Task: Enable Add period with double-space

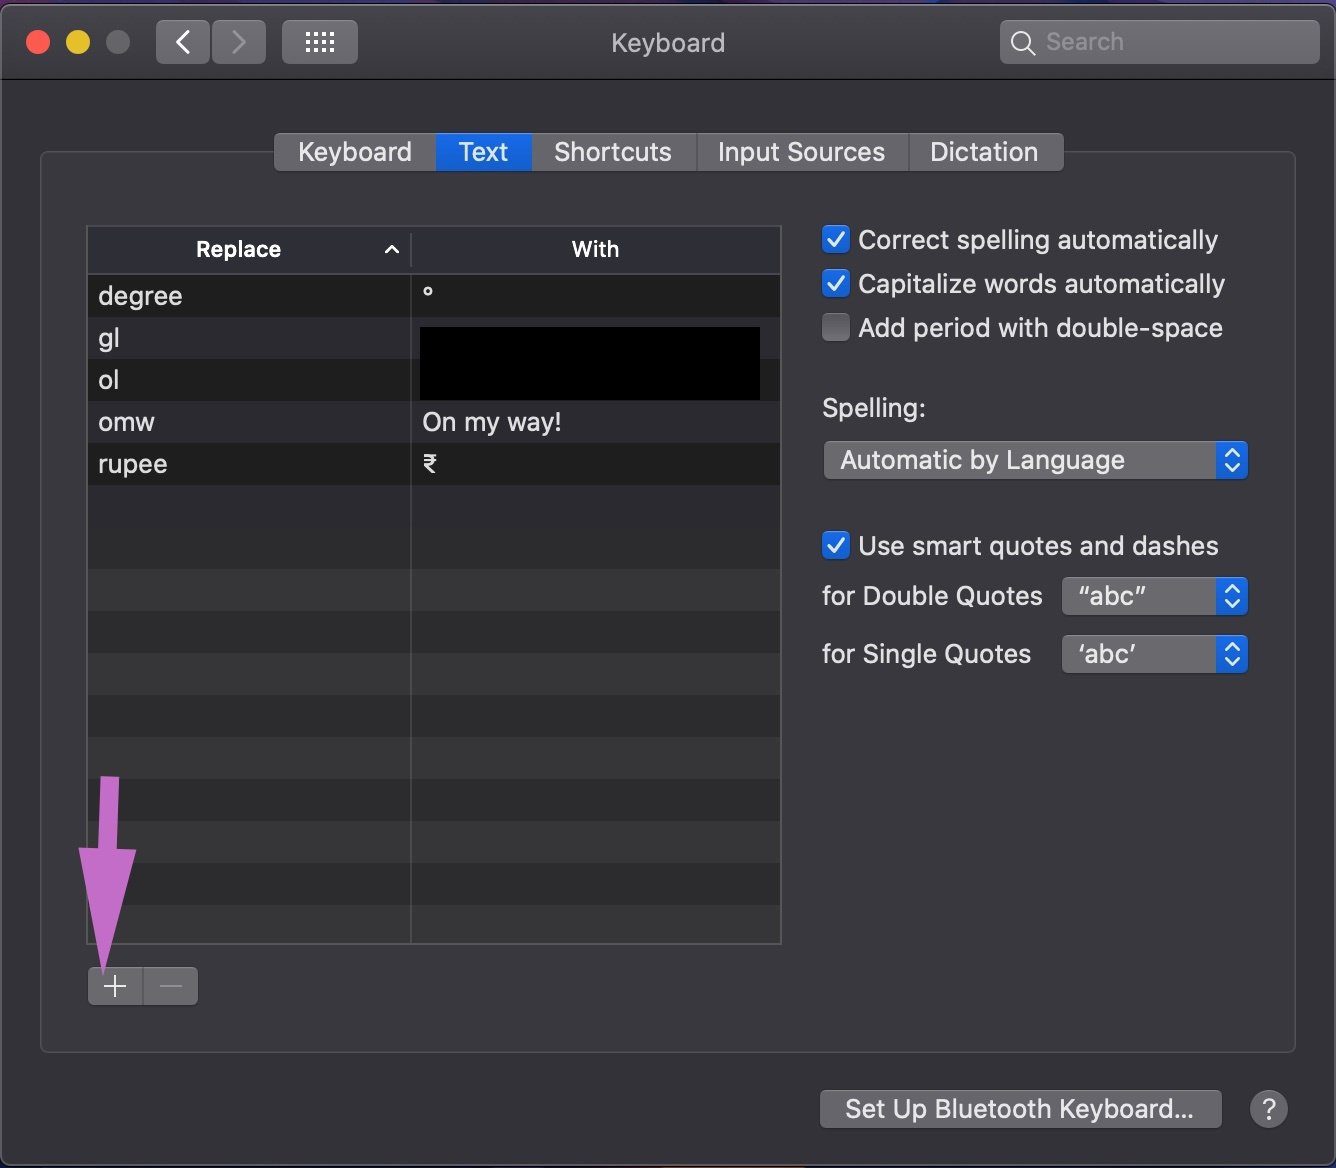Action: [x=836, y=328]
